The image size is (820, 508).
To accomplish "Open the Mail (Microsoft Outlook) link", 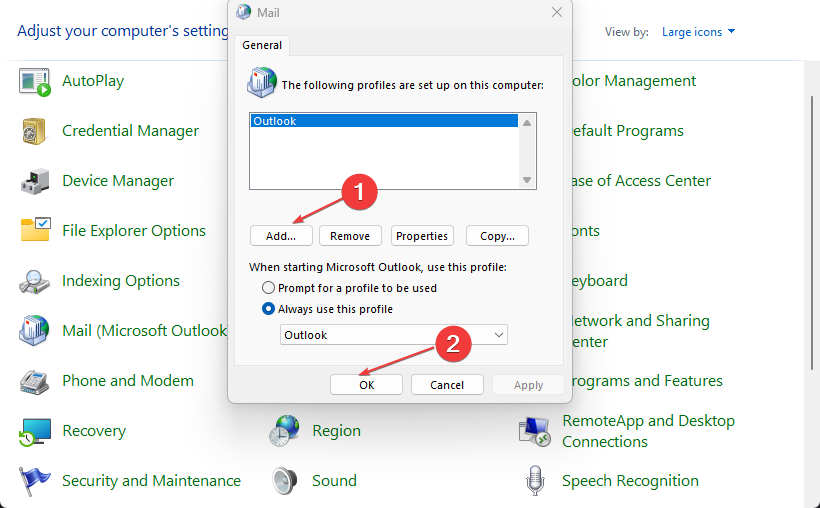I will pos(145,331).
